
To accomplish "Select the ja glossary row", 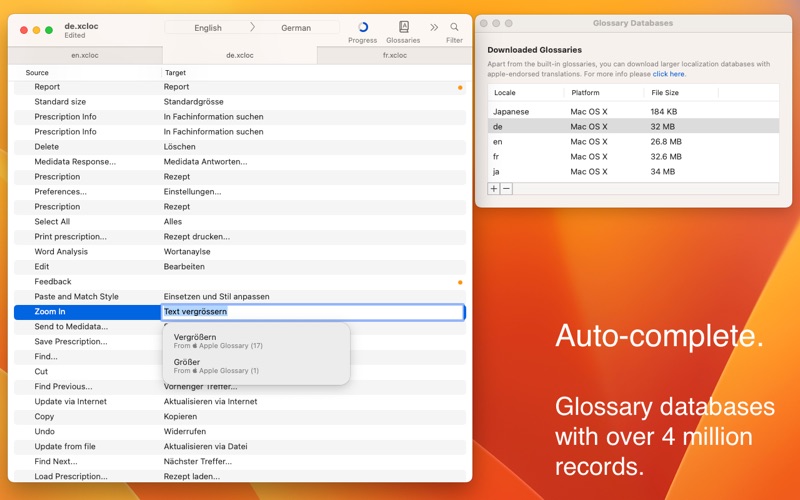I will tap(633, 171).
